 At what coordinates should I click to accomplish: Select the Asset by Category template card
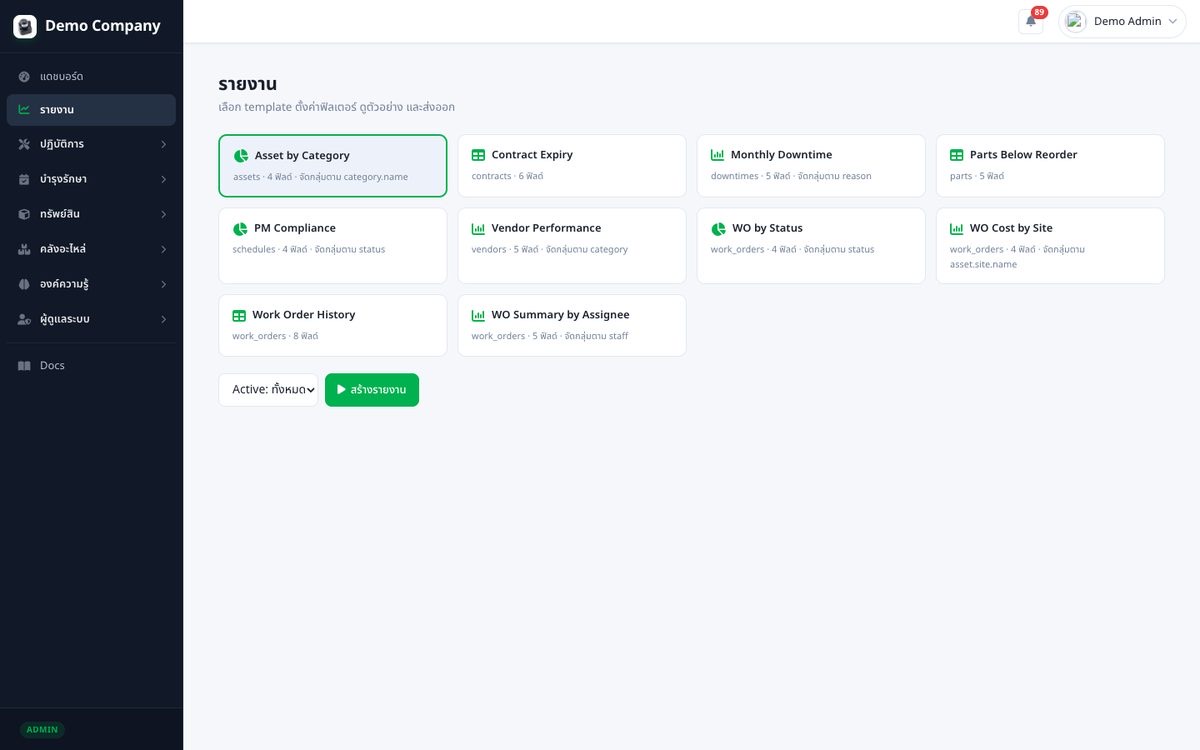[x=333, y=166]
